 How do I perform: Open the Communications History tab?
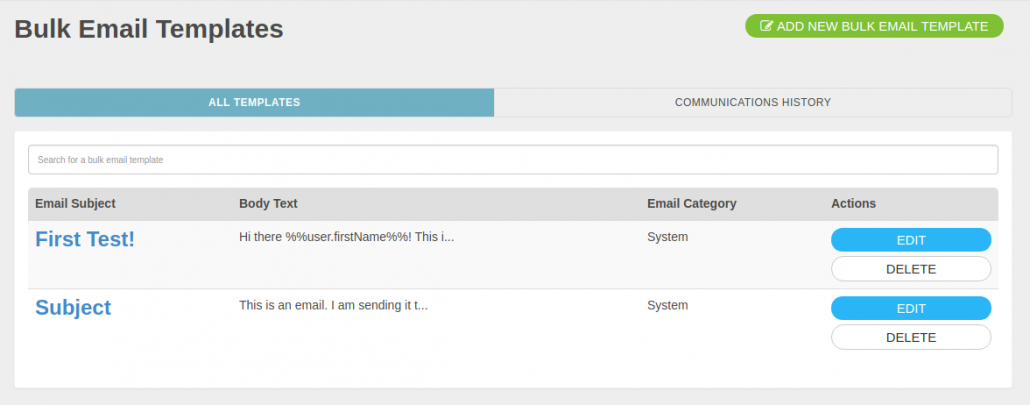click(753, 102)
